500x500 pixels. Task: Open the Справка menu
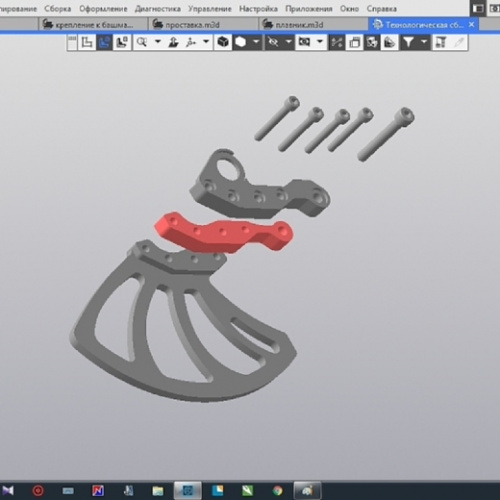click(x=381, y=9)
